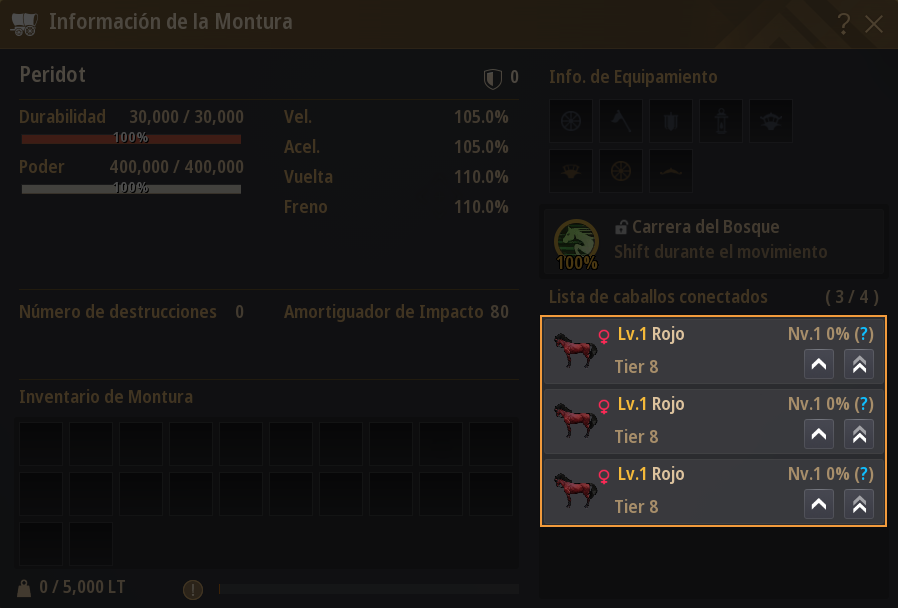Image resolution: width=898 pixels, height=608 pixels.
Task: Select the gray wheel equipment slot
Action: pyautogui.click(x=571, y=121)
